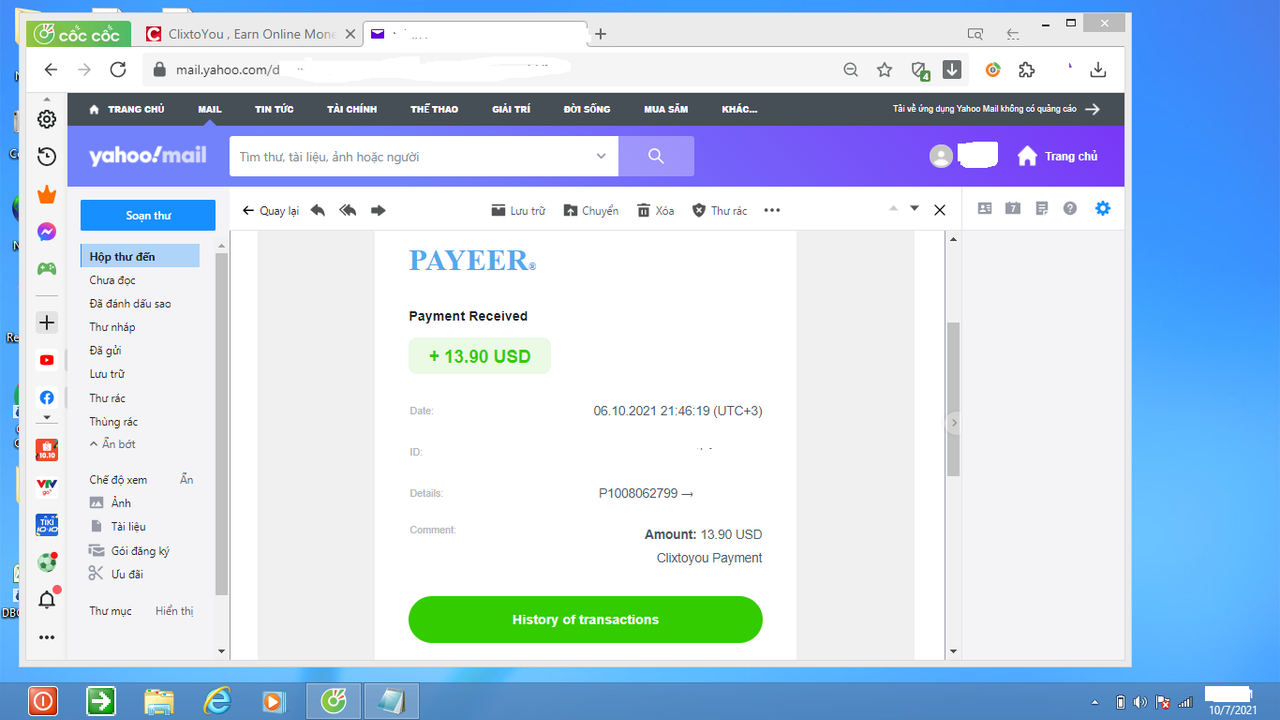Expand search options dropdown arrow
Viewport: 1280px width, 720px height.
tap(601, 156)
